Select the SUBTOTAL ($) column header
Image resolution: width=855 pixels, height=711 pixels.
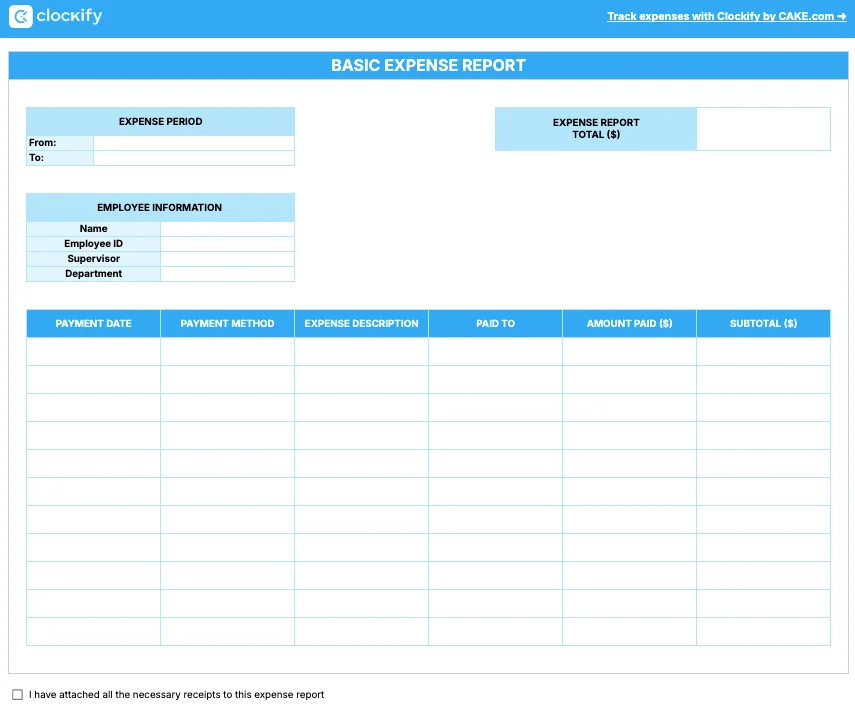763,323
